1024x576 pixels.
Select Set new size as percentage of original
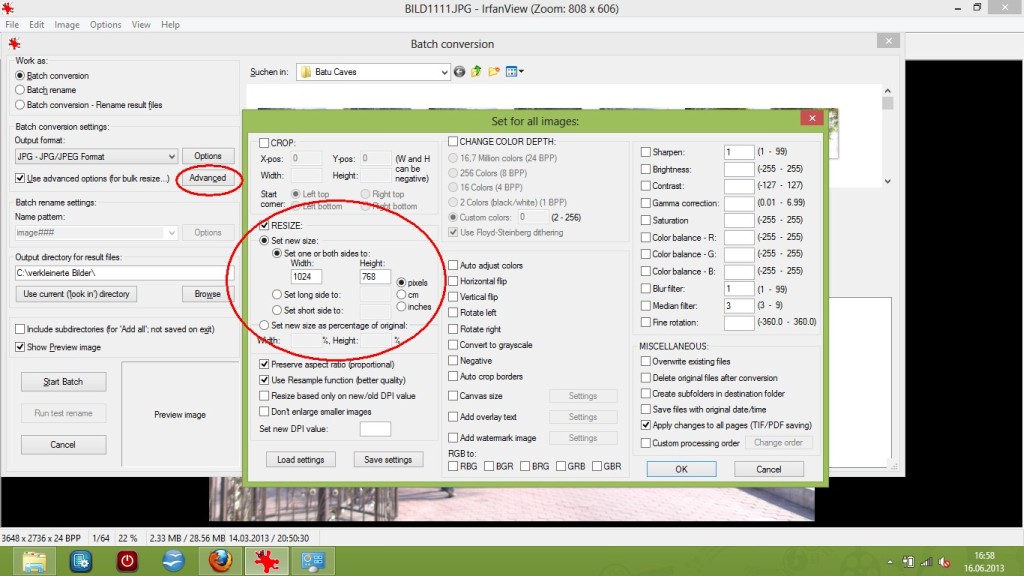pyautogui.click(x=265, y=325)
